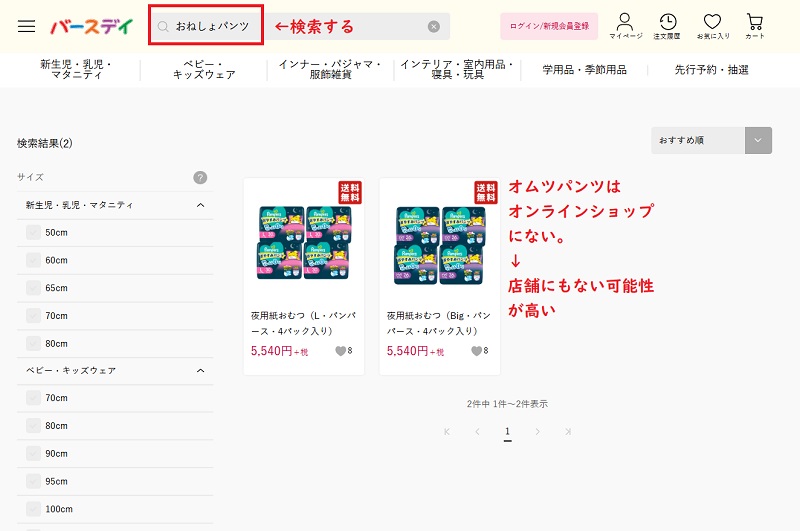This screenshot has height=531, width=800.
Task: Collapse the 新生児・乳児・マタニティ size section
Action: [x=200, y=205]
